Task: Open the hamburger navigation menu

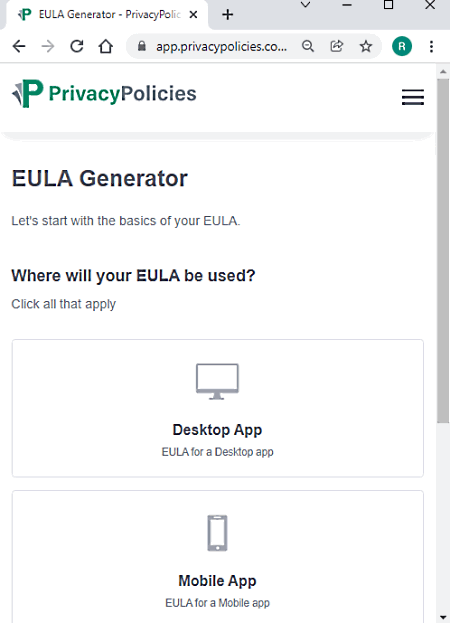Action: [x=413, y=97]
